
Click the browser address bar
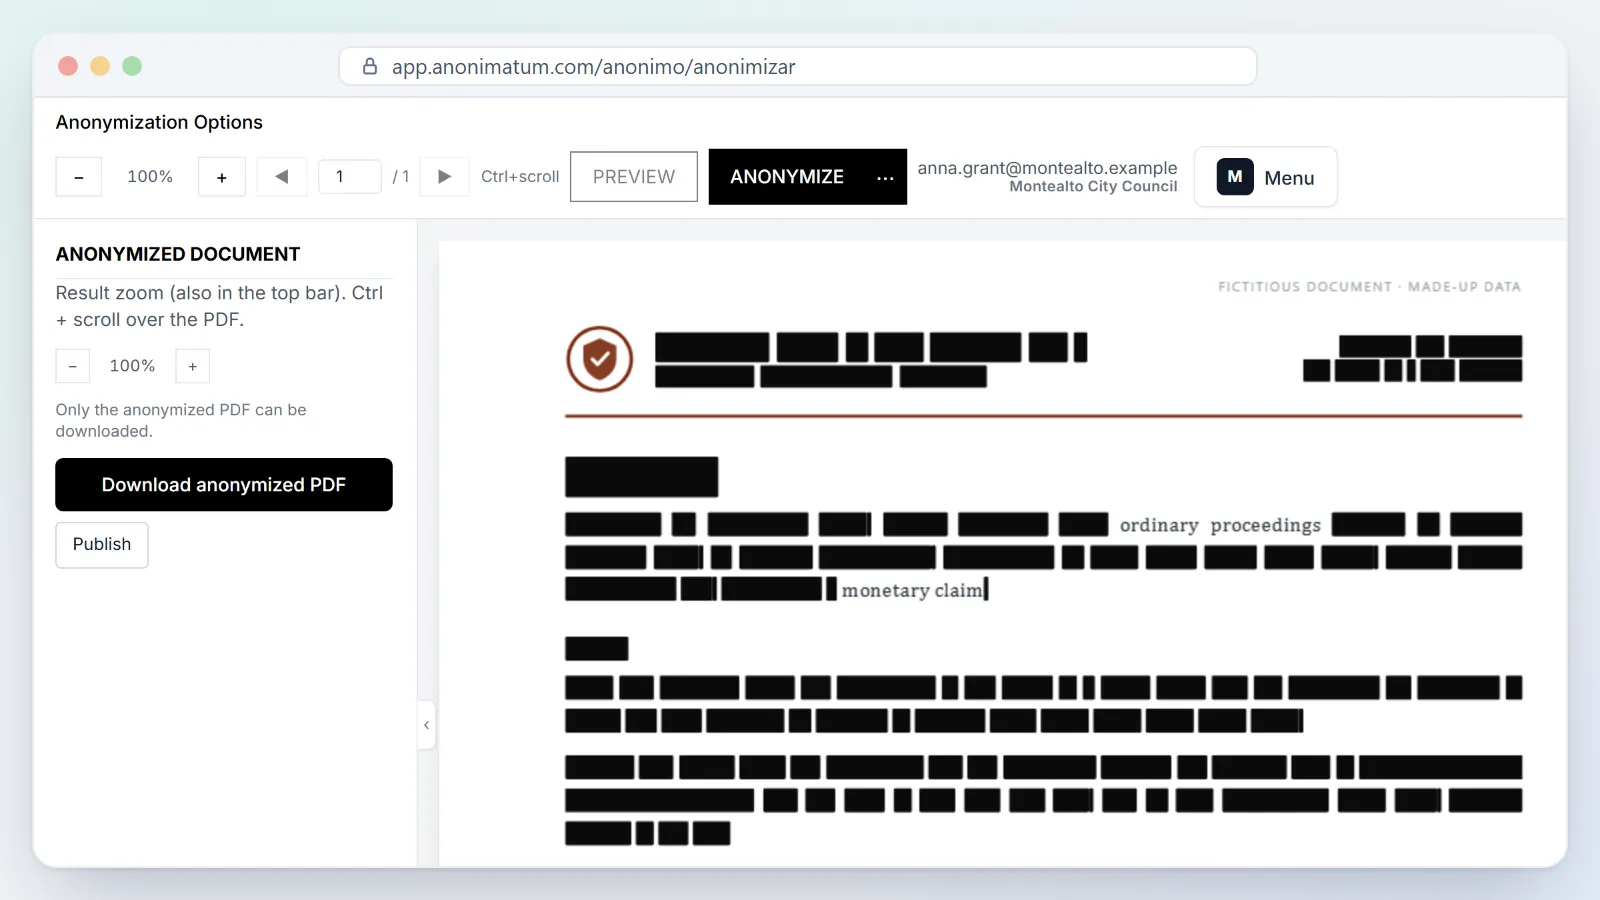798,67
